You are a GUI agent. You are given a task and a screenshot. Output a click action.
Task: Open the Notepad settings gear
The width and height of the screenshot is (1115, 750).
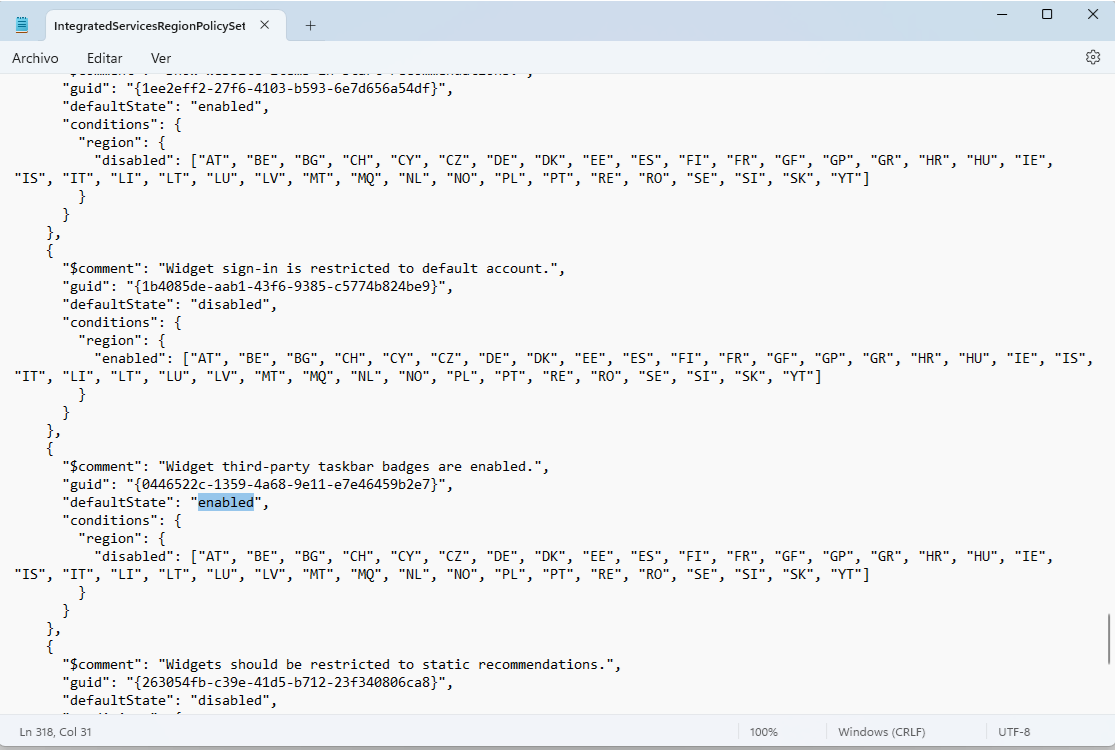point(1093,58)
